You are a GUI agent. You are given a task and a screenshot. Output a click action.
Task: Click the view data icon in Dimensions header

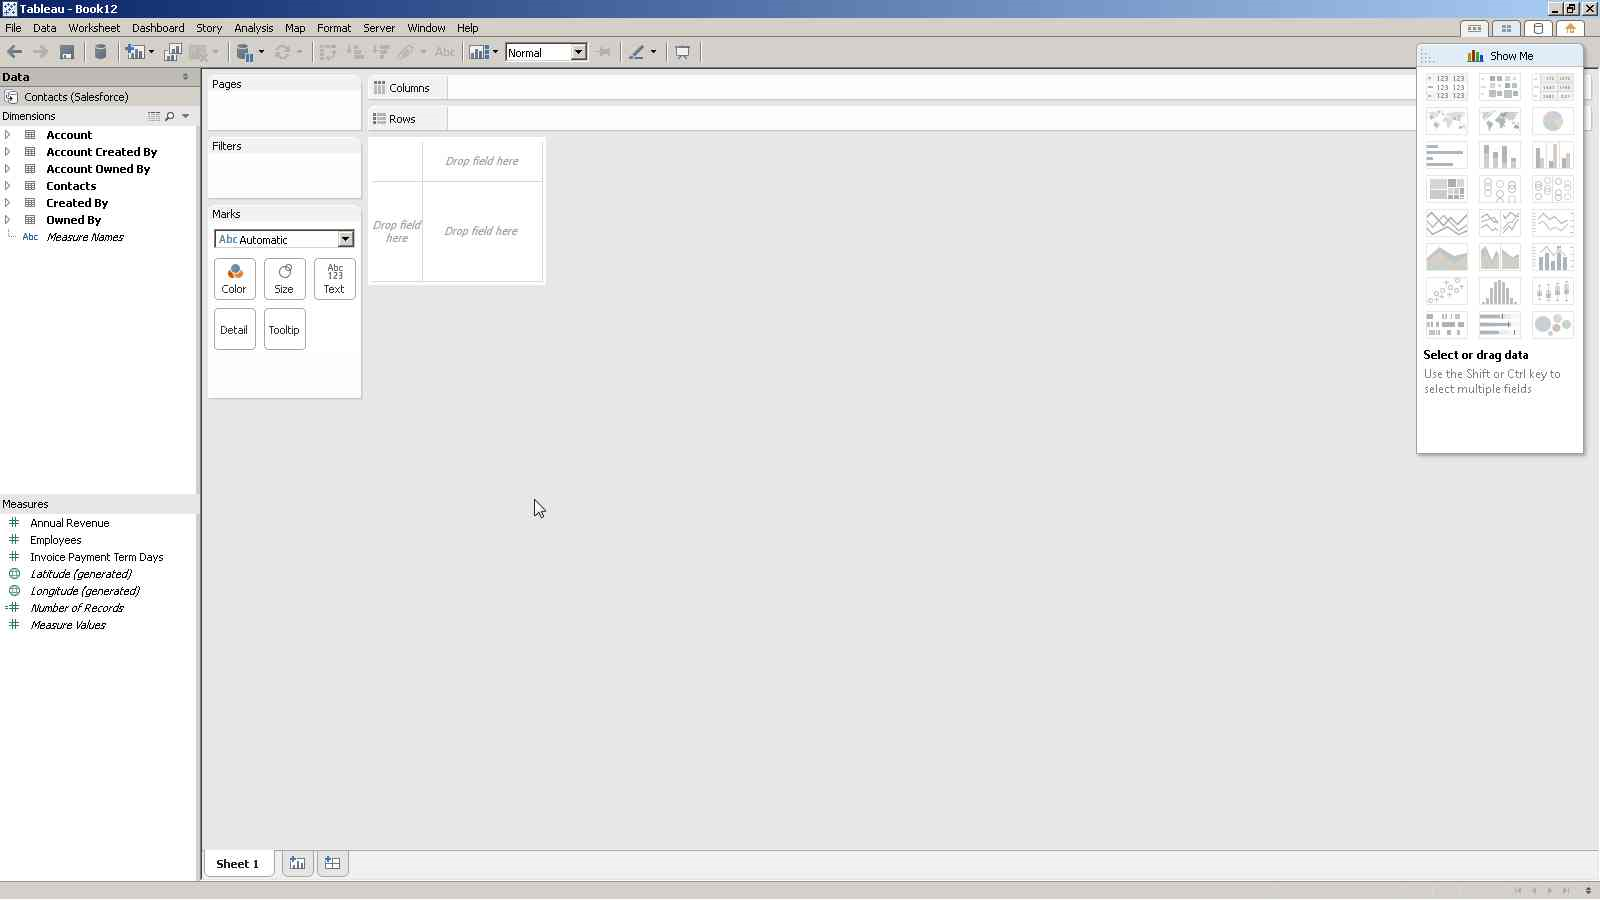coord(154,116)
